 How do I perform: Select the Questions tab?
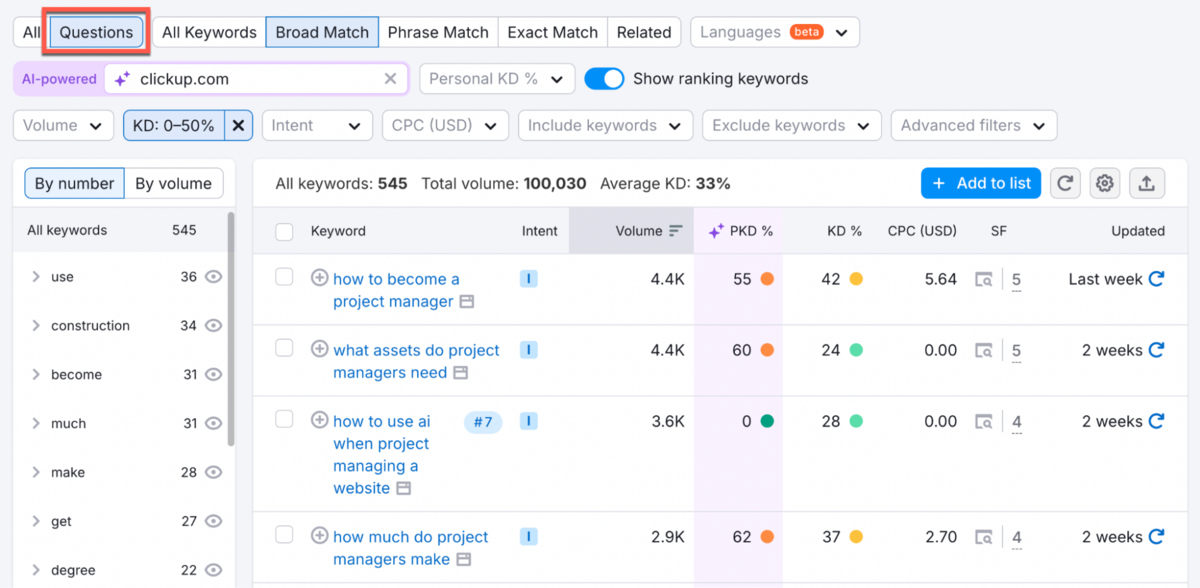click(96, 32)
